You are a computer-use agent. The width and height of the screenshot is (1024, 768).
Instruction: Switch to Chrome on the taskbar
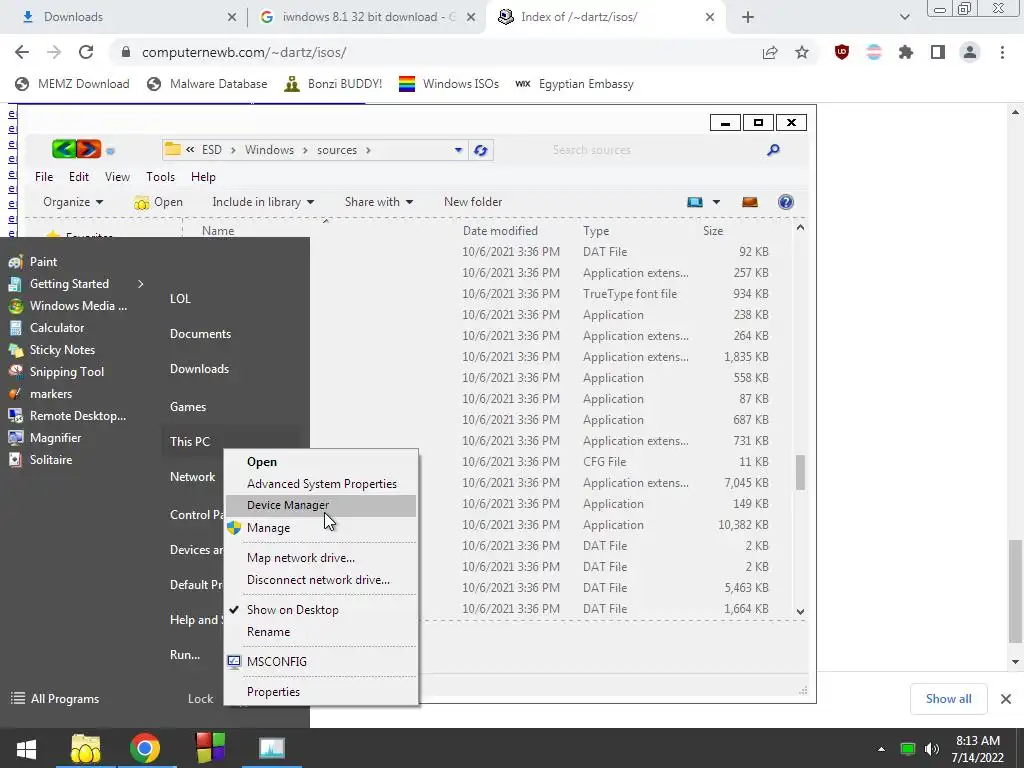point(145,748)
